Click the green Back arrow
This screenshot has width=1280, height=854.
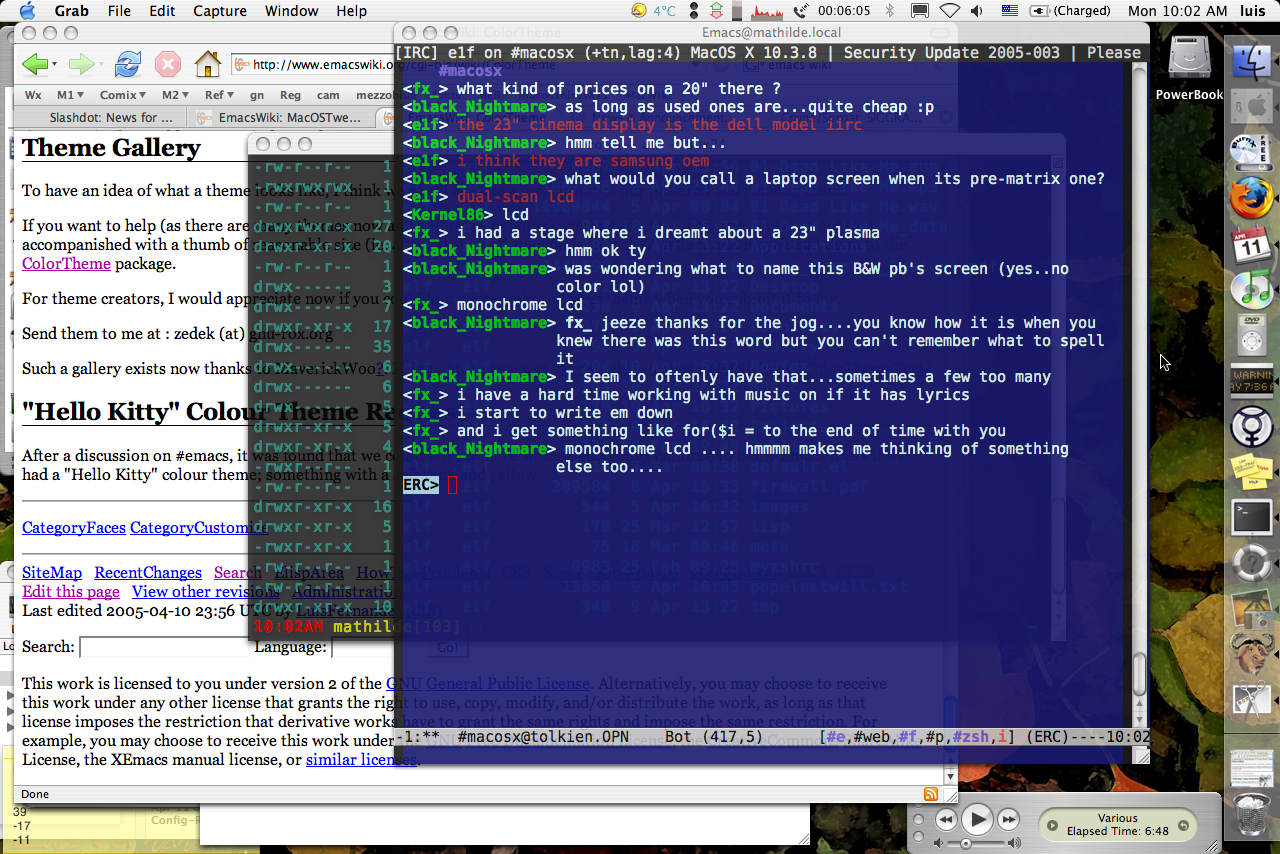tap(34, 65)
